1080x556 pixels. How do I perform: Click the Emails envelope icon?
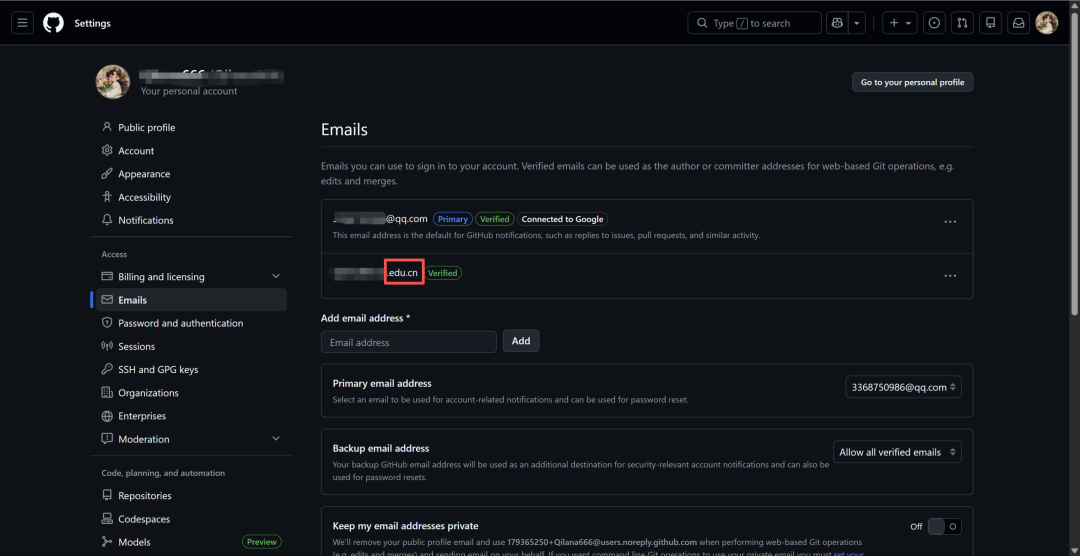pyautogui.click(x=107, y=300)
